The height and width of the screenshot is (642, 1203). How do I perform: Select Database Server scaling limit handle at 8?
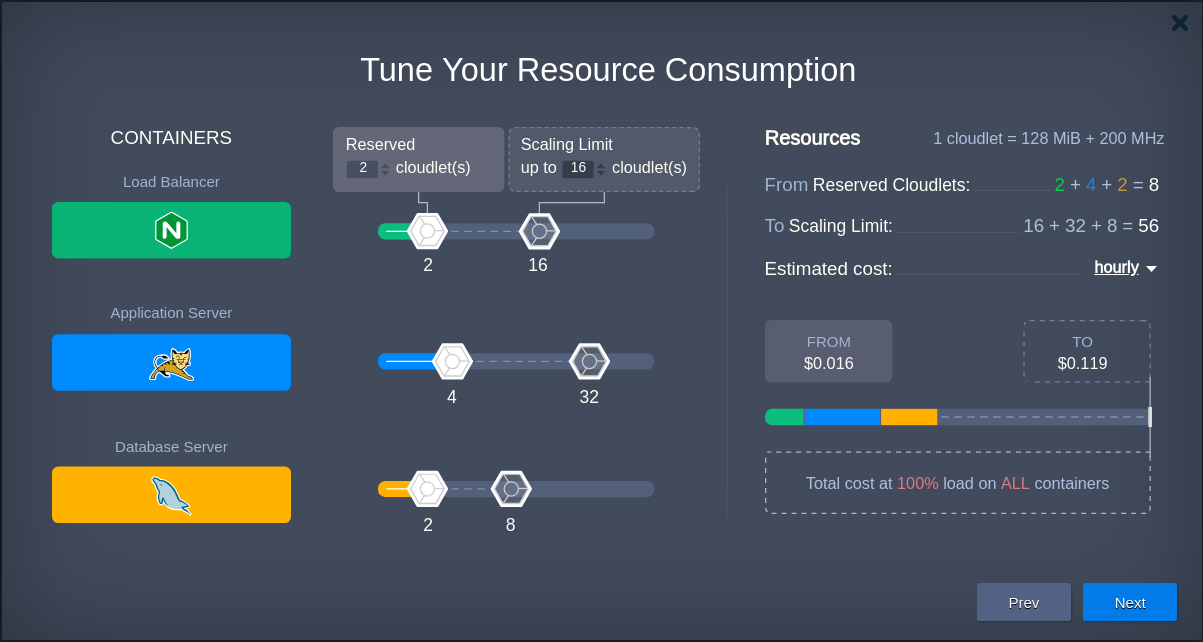click(511, 489)
